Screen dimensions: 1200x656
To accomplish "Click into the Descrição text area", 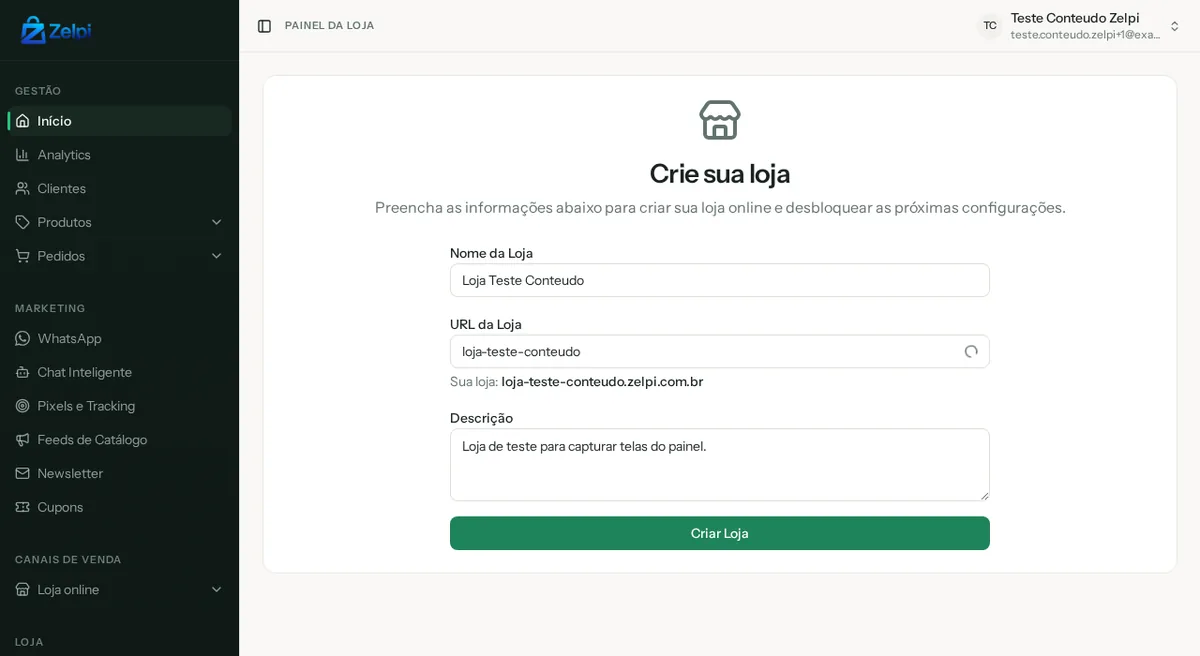I will click(720, 465).
